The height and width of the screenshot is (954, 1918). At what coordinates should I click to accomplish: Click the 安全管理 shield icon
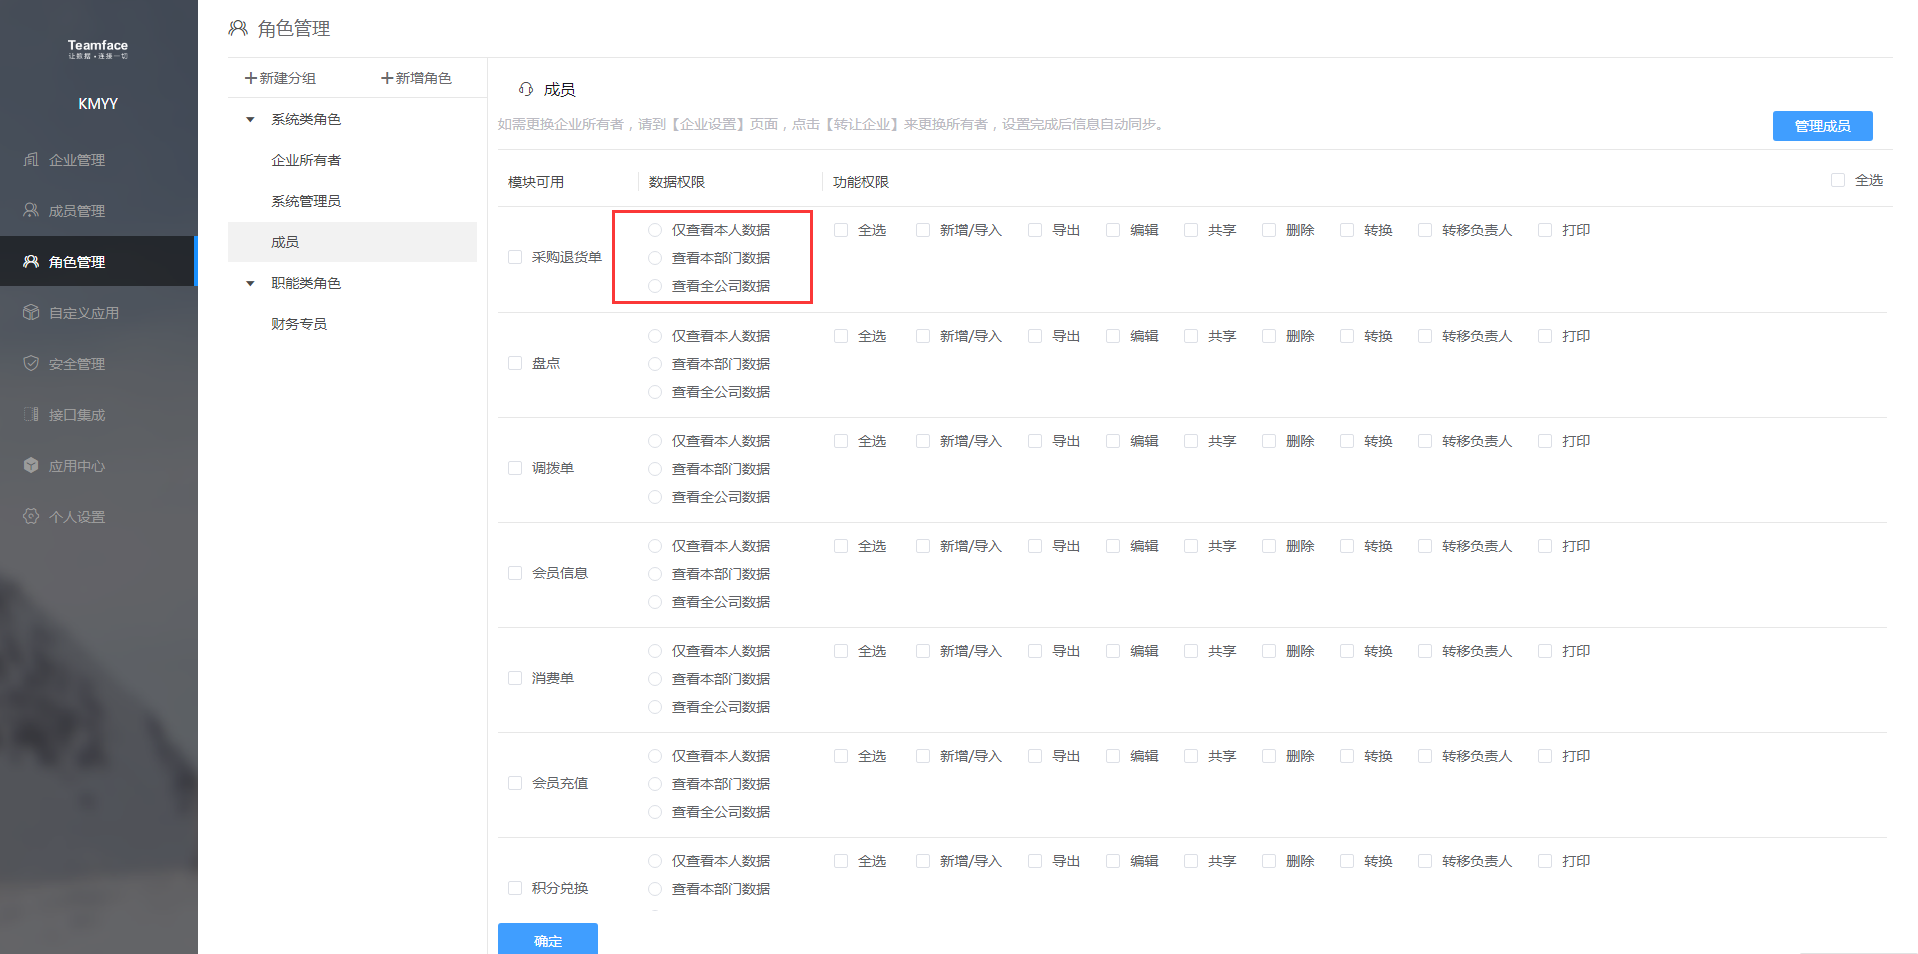click(31, 364)
